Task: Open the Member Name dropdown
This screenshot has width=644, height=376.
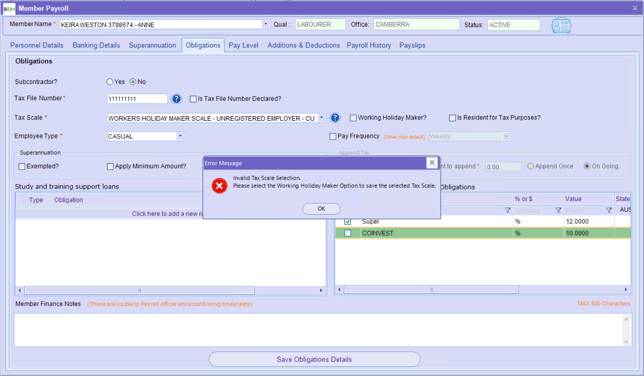Action: coord(266,24)
